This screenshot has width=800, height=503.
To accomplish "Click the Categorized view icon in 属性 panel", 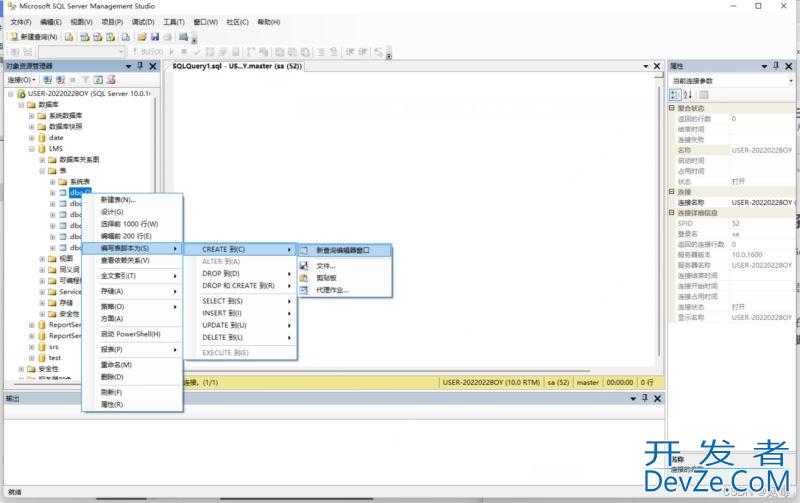I will (675, 95).
